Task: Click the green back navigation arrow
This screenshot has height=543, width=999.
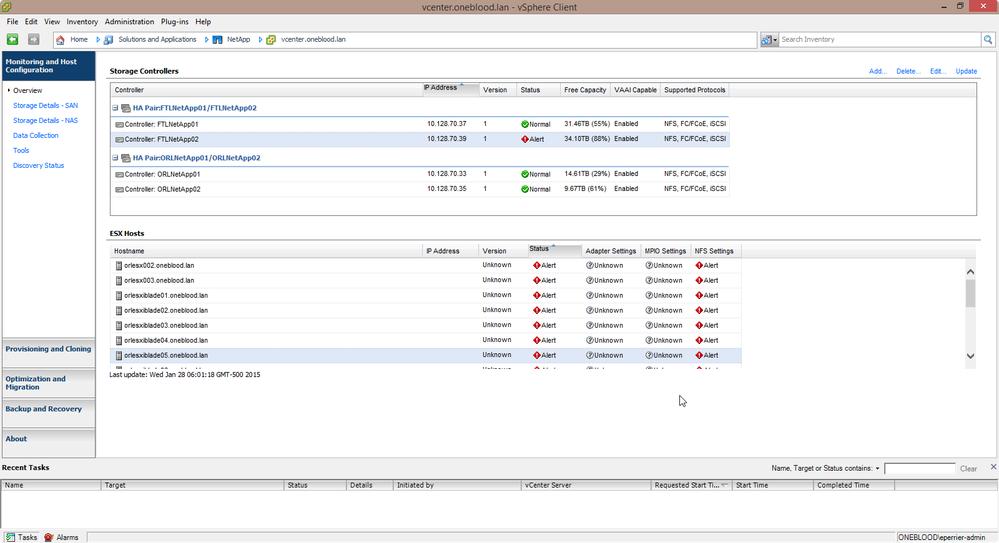Action: point(13,39)
